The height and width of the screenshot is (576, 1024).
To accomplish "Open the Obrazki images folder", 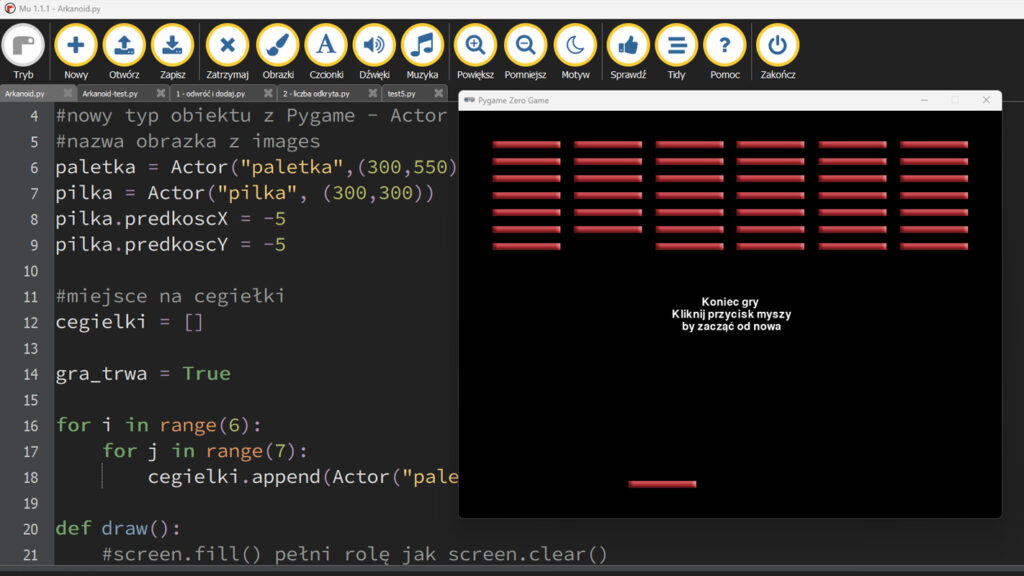I will 278,46.
